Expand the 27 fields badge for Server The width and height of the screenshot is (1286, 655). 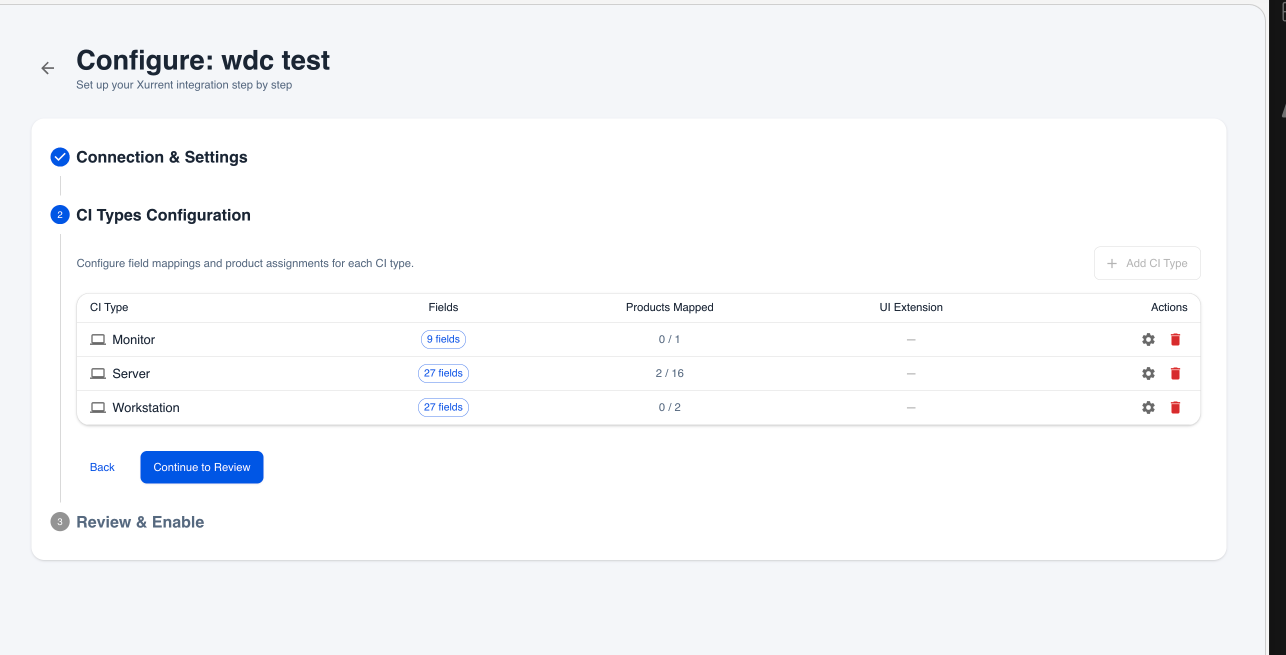coord(443,373)
